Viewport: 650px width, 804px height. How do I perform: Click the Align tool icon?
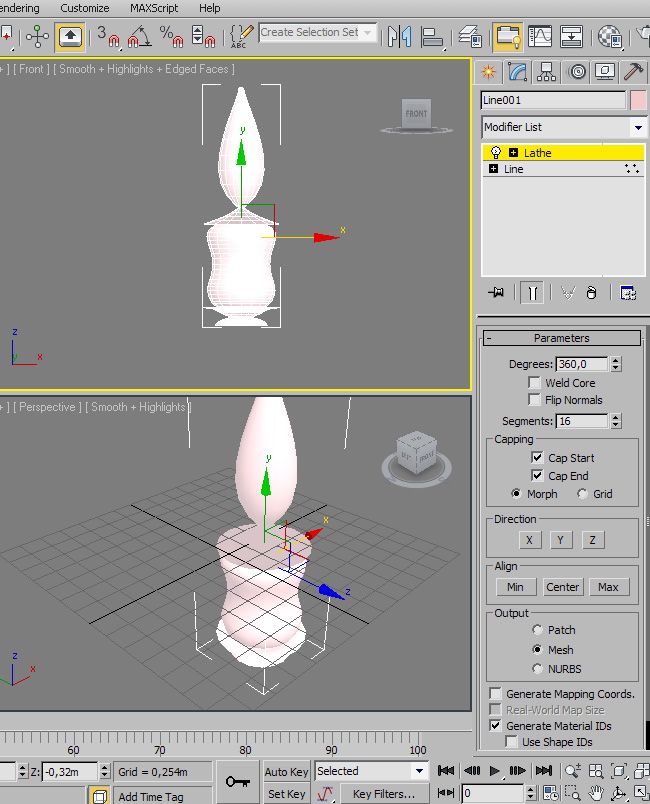click(x=432, y=36)
